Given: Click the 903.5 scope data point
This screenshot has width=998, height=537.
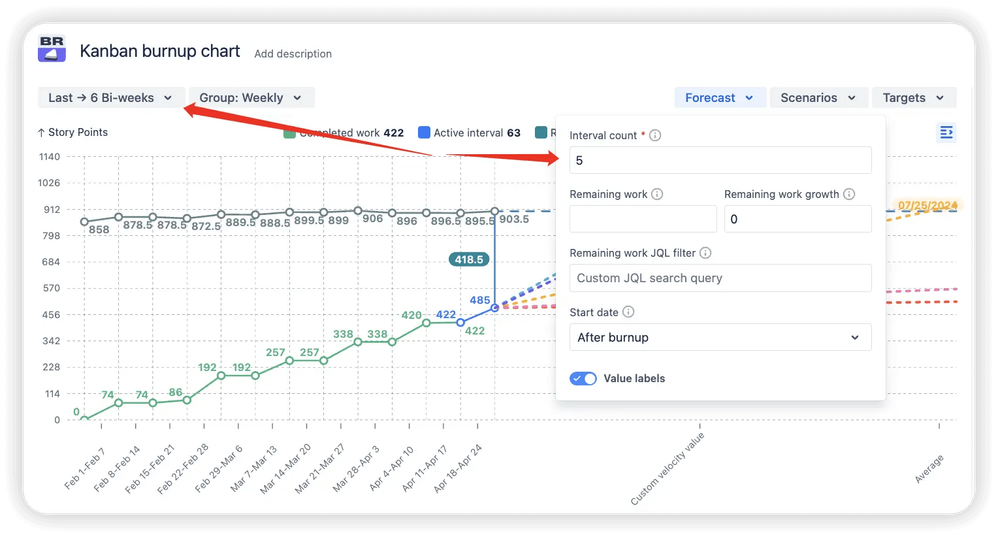Looking at the screenshot, I should click(x=495, y=211).
